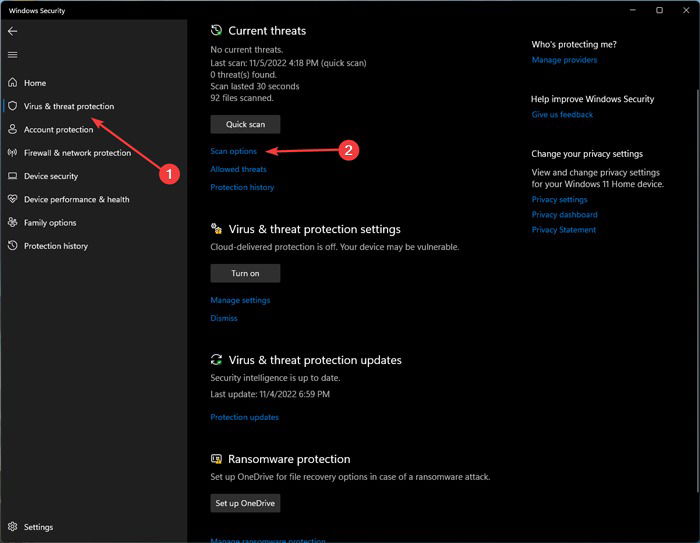Start a Quick scan
Viewport: 700px width, 543px height.
coord(245,124)
